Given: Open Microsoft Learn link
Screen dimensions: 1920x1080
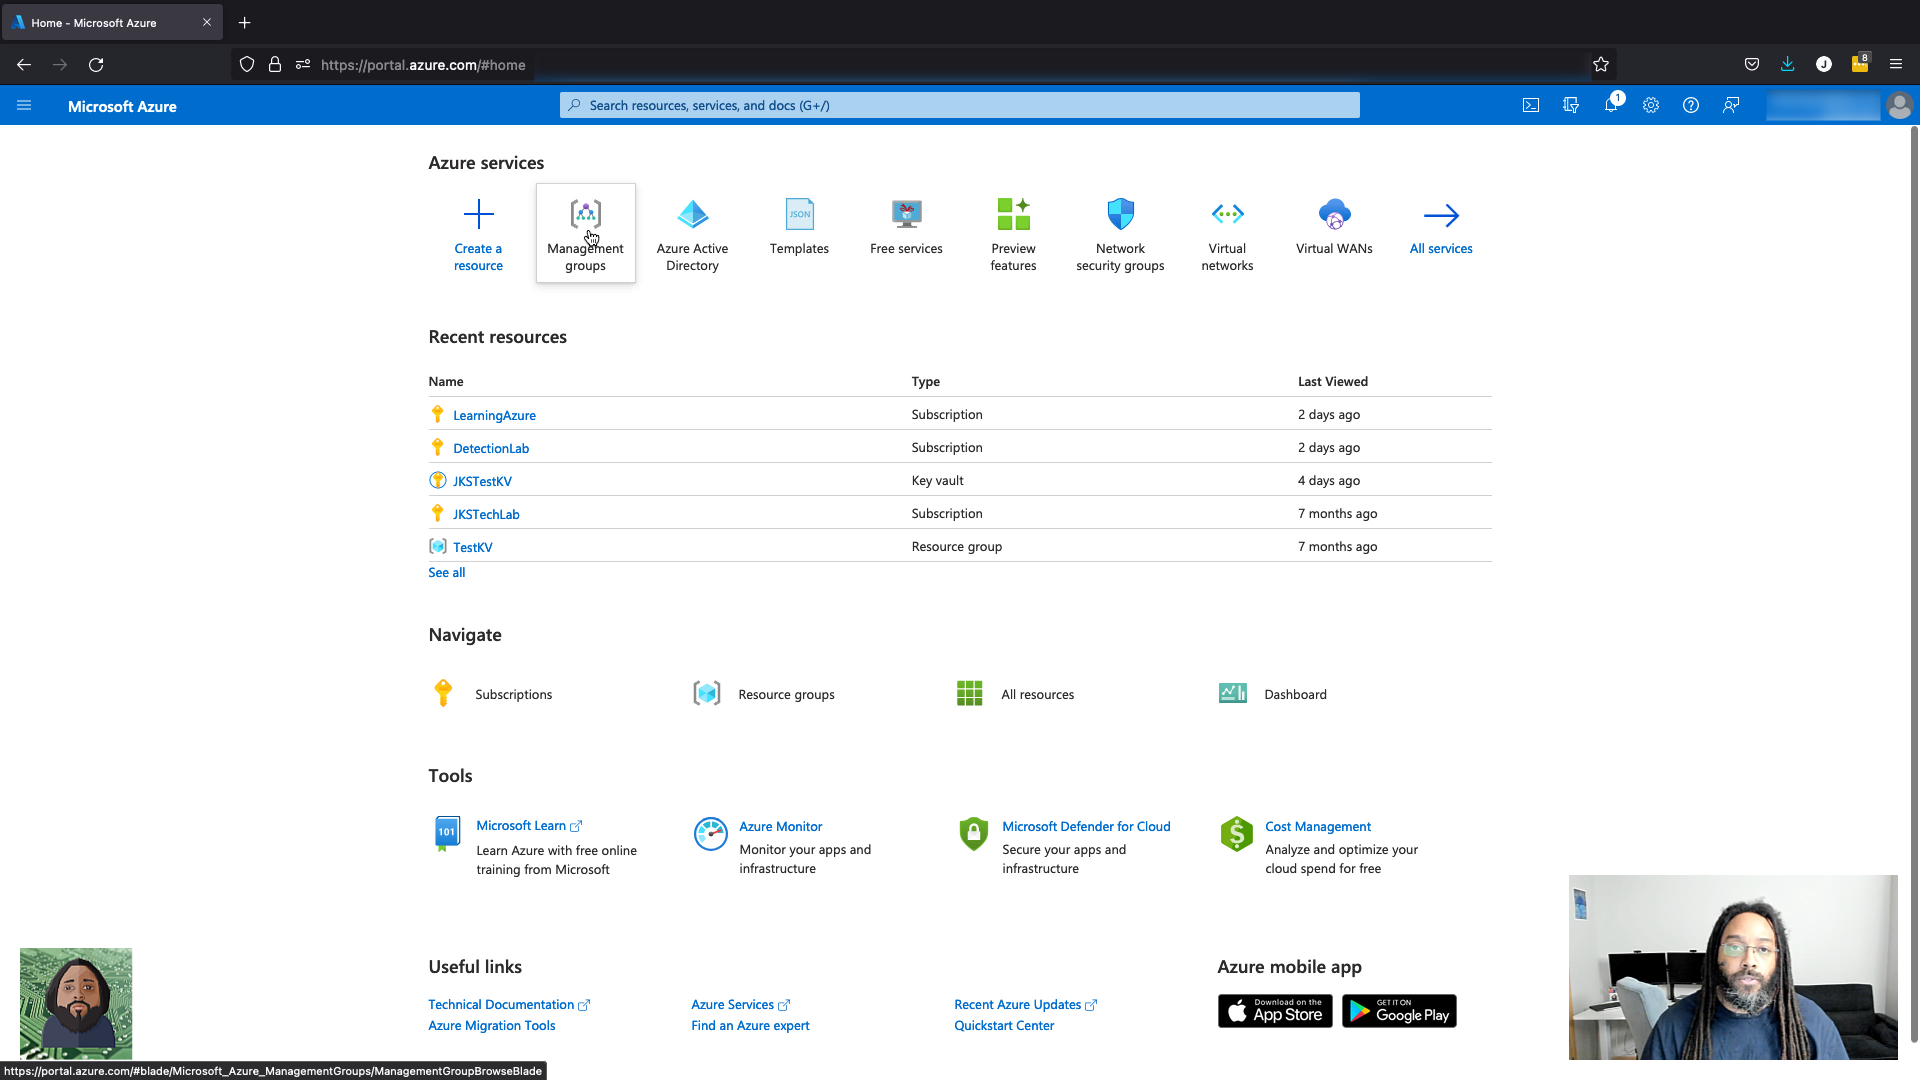Looking at the screenshot, I should click(528, 825).
